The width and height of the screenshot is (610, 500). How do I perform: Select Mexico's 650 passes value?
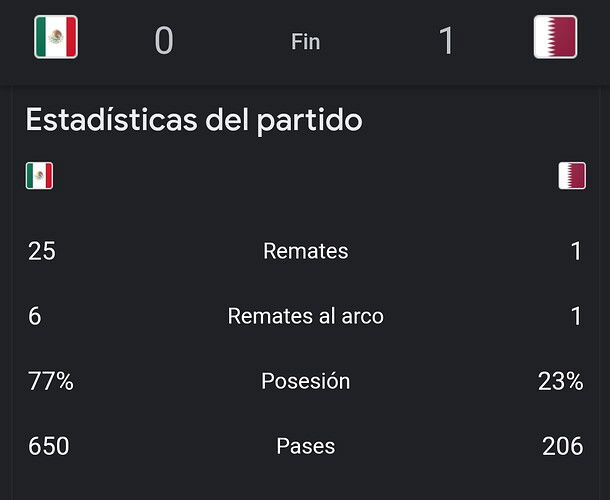point(49,446)
